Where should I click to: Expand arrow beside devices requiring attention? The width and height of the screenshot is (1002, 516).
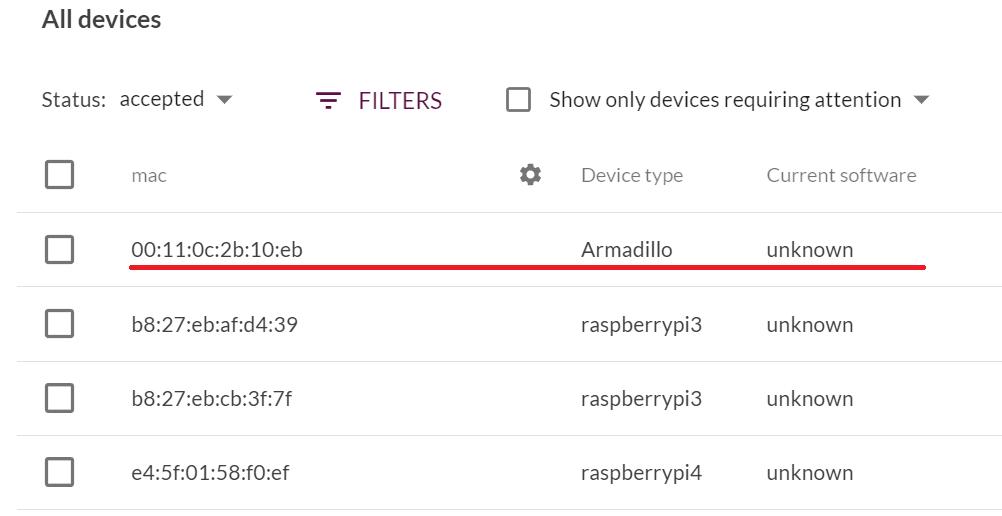tap(921, 100)
